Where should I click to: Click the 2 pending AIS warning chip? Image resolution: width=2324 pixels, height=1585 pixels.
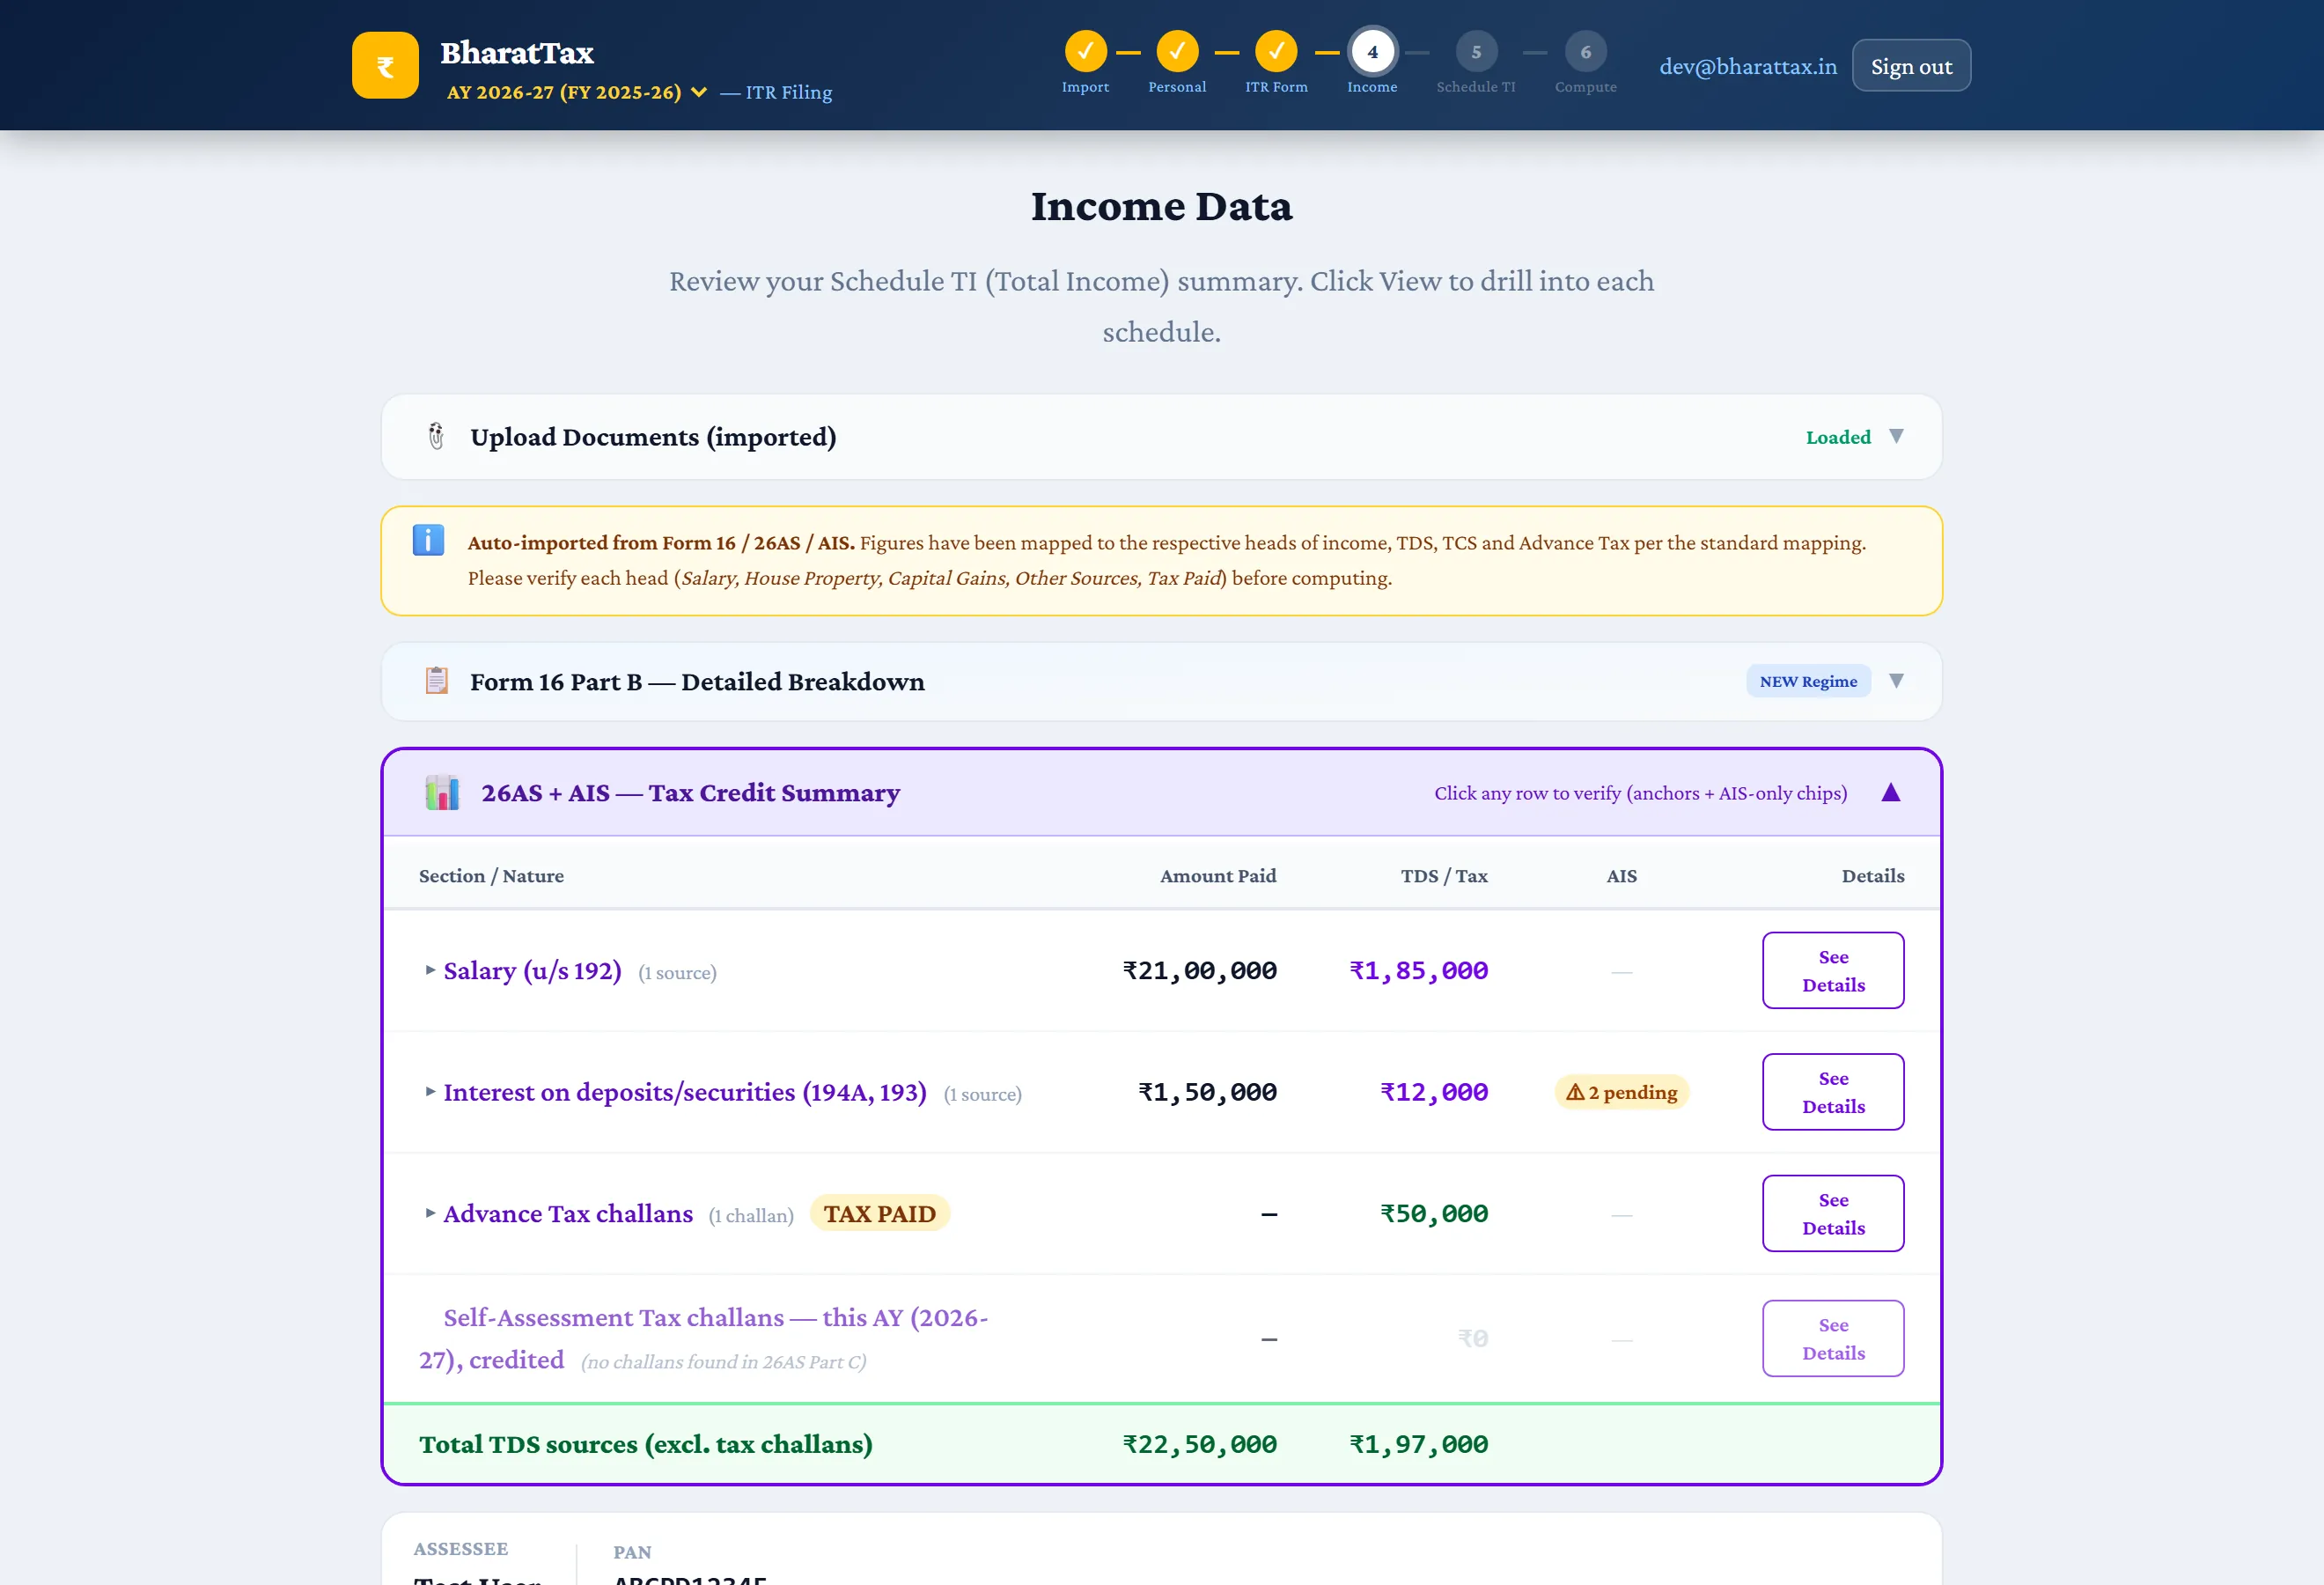[x=1621, y=1092]
